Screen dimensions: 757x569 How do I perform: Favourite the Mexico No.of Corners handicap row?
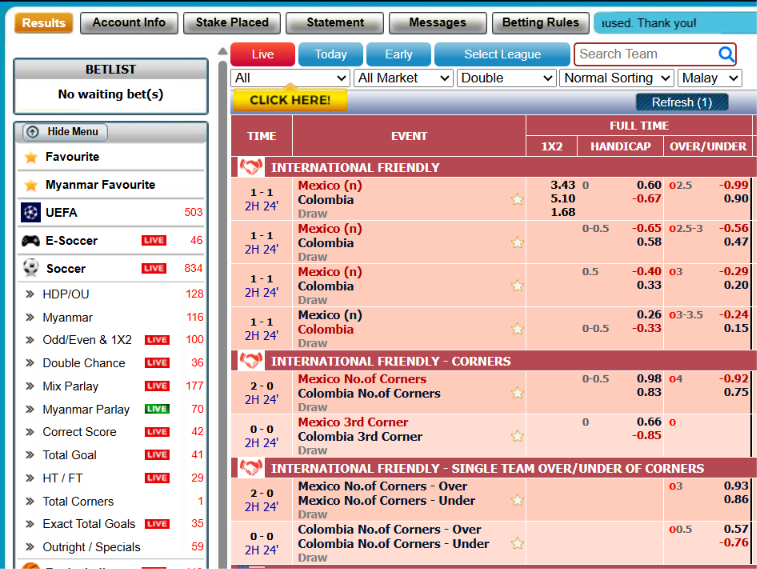pos(517,393)
